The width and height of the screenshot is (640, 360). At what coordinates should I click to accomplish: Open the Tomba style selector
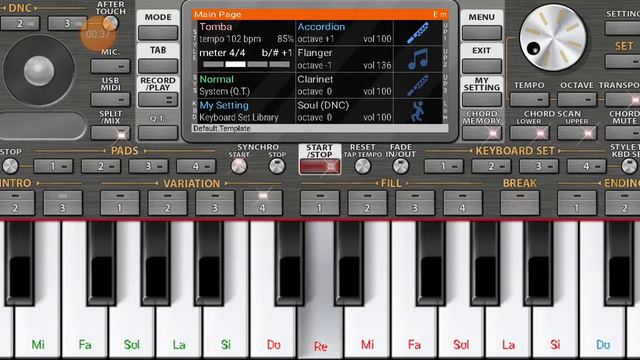pyautogui.click(x=246, y=33)
